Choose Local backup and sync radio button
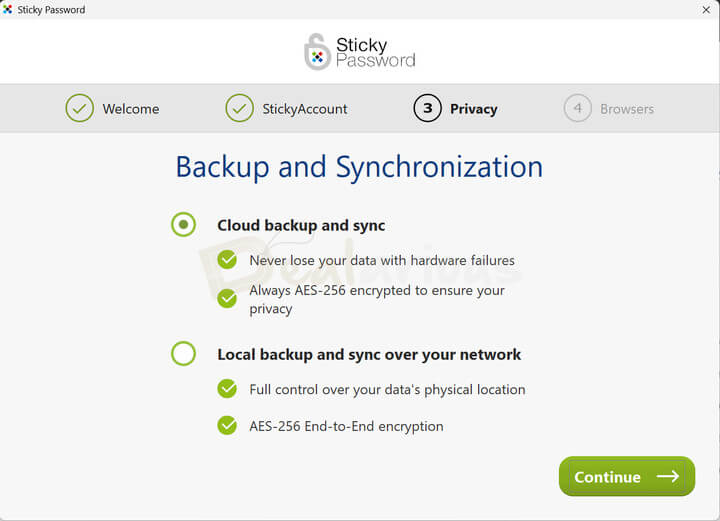 (183, 354)
